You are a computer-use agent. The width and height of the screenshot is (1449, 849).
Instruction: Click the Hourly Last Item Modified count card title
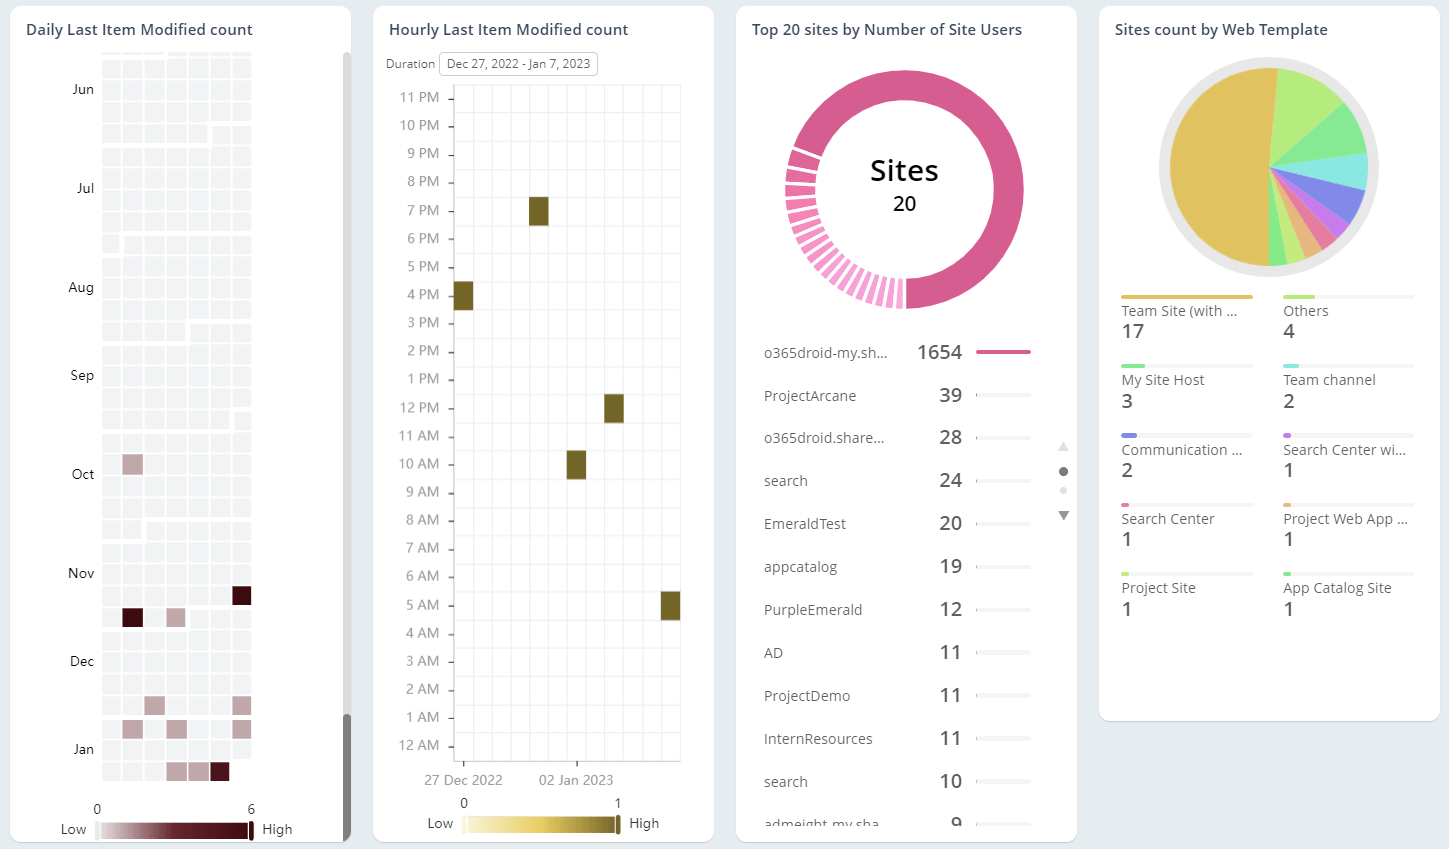(508, 29)
